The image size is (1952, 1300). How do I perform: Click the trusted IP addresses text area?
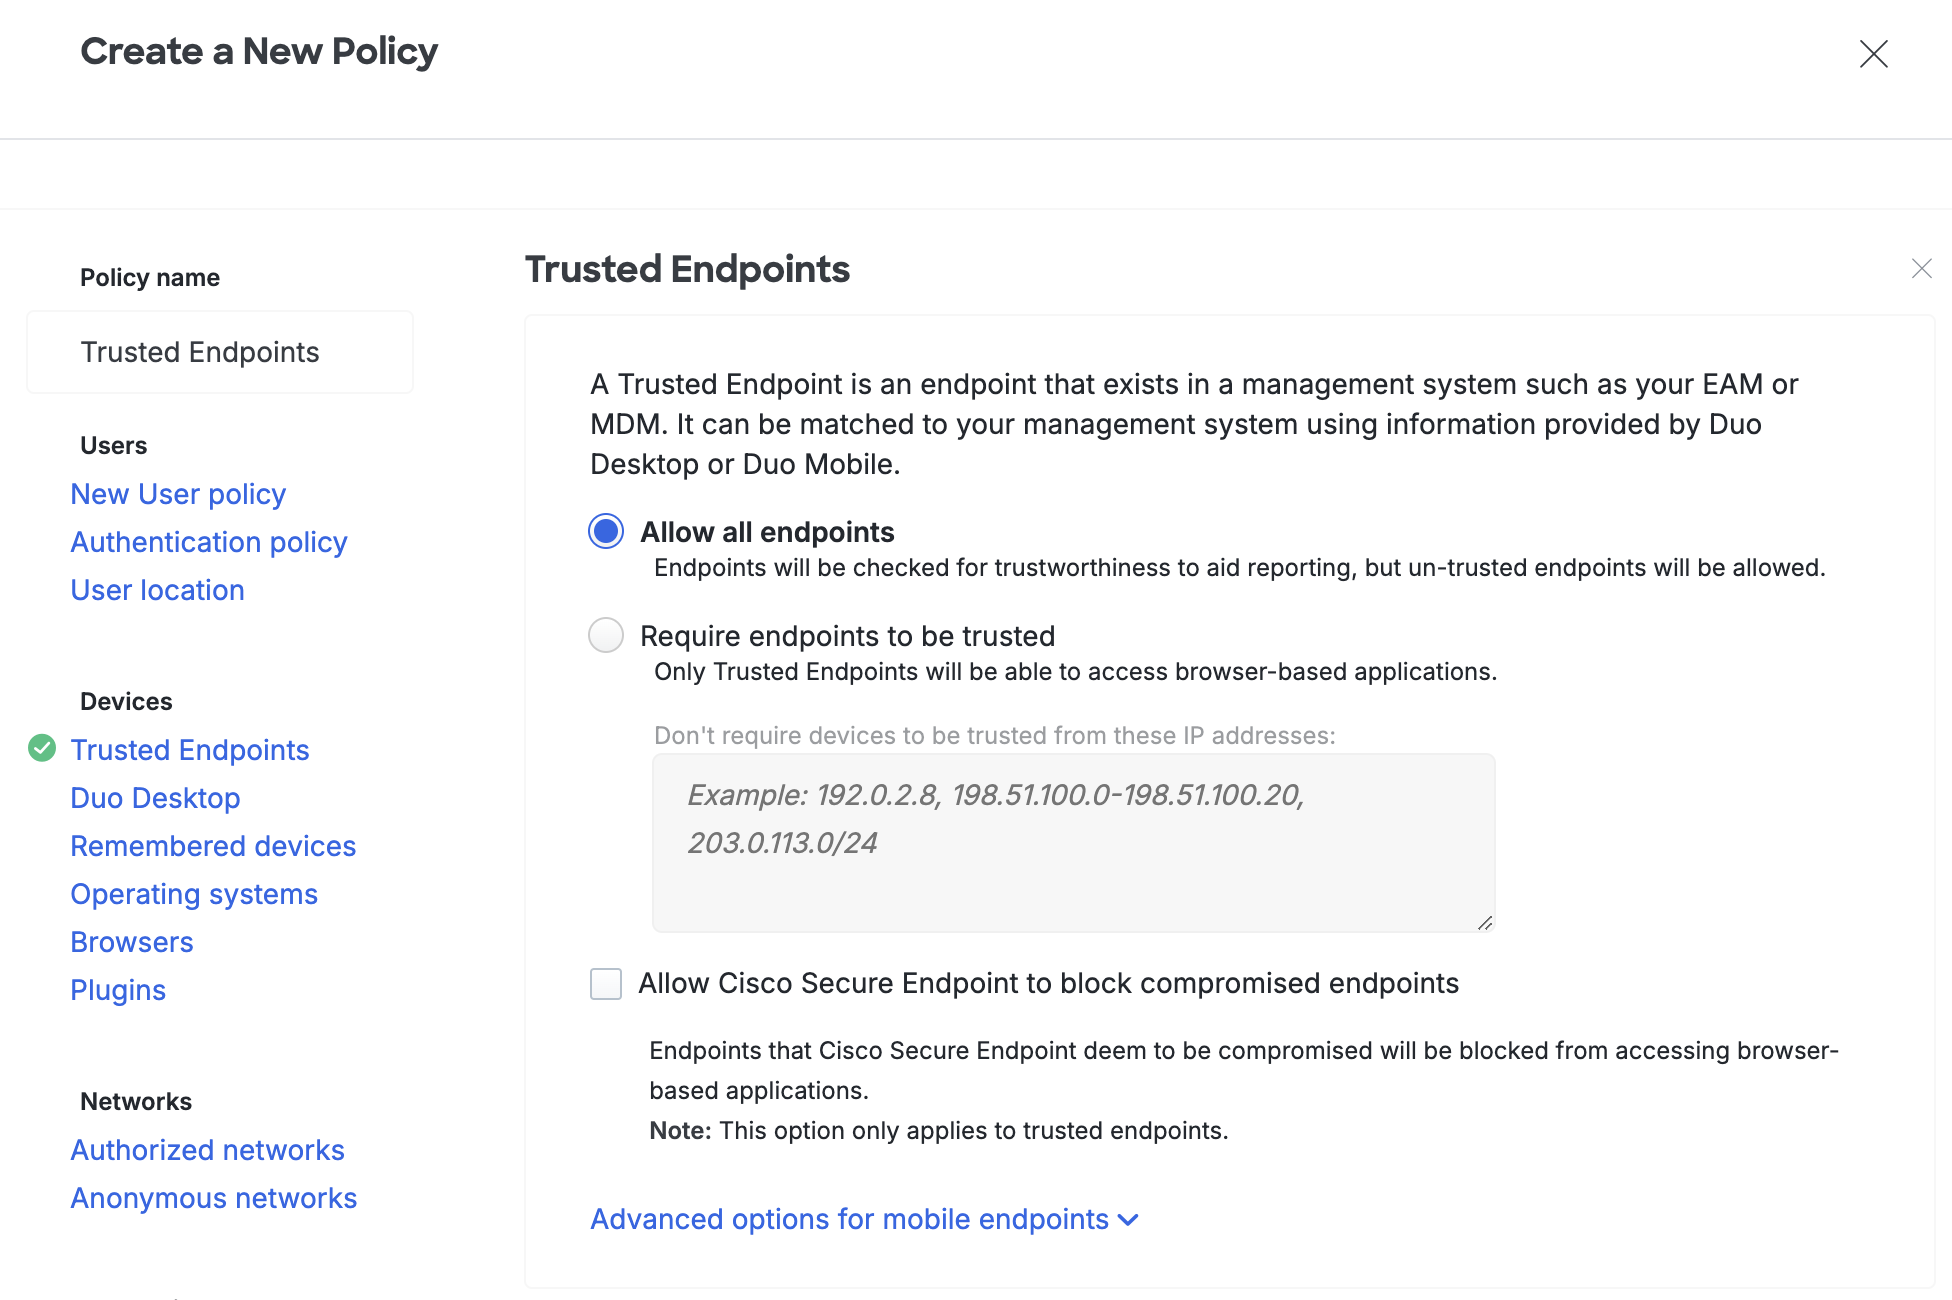(x=1073, y=842)
